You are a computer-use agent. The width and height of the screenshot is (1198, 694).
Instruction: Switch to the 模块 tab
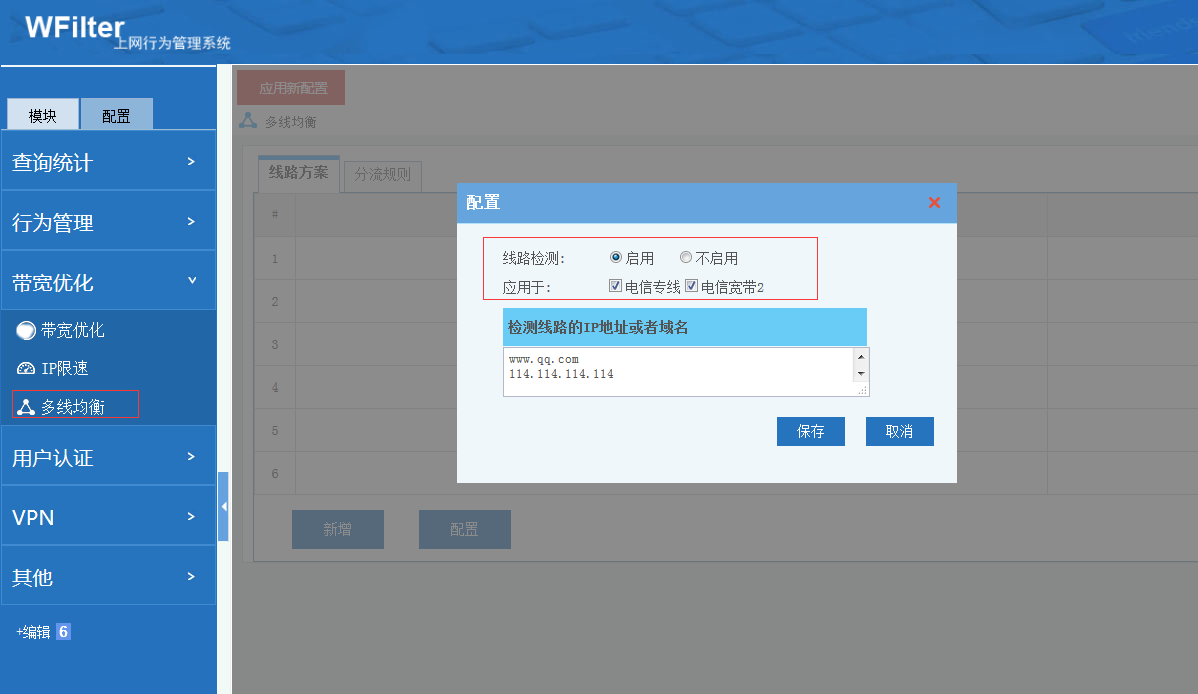[43, 115]
